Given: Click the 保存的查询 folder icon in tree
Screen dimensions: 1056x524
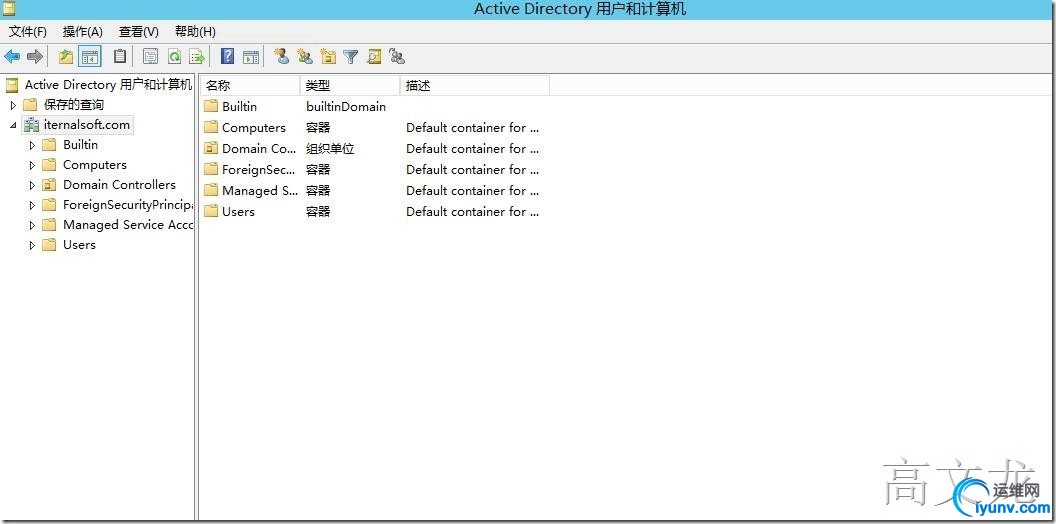Looking at the screenshot, I should tap(30, 105).
